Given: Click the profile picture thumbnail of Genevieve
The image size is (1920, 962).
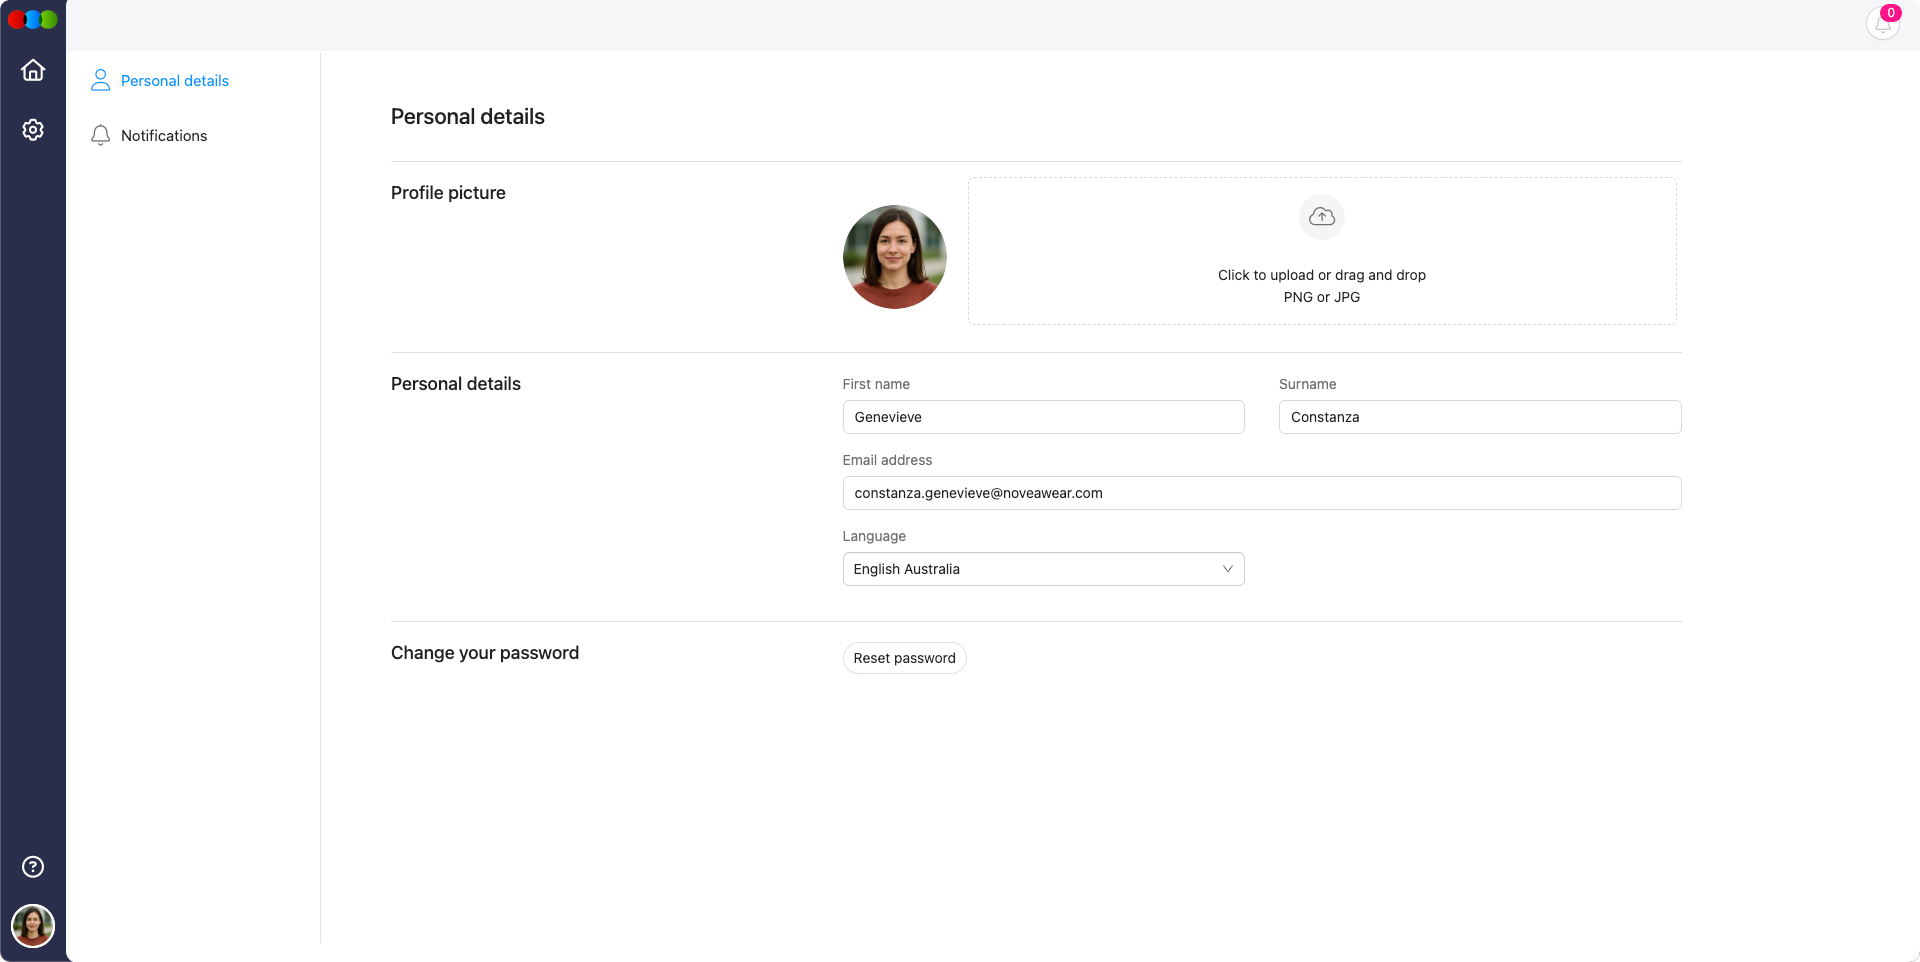Looking at the screenshot, I should click(x=894, y=257).
